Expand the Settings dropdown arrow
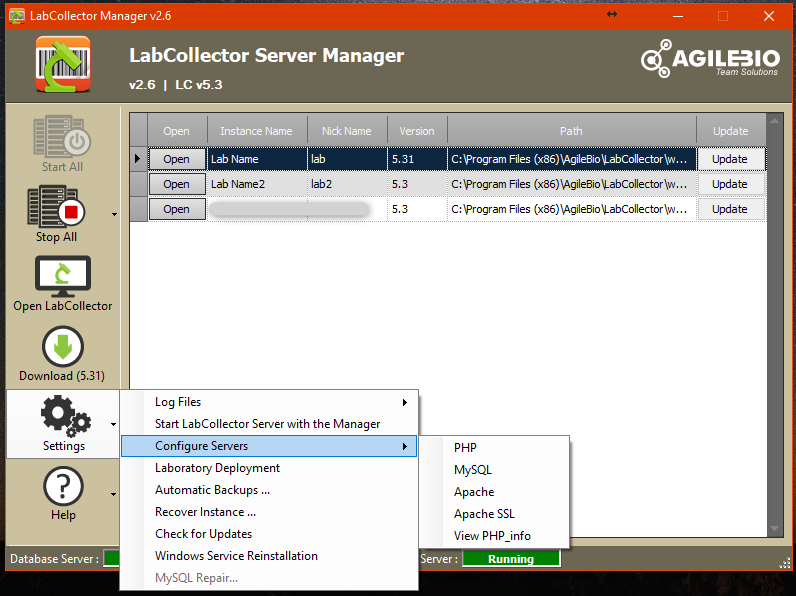Viewport: 796px width, 596px height. click(x=113, y=424)
